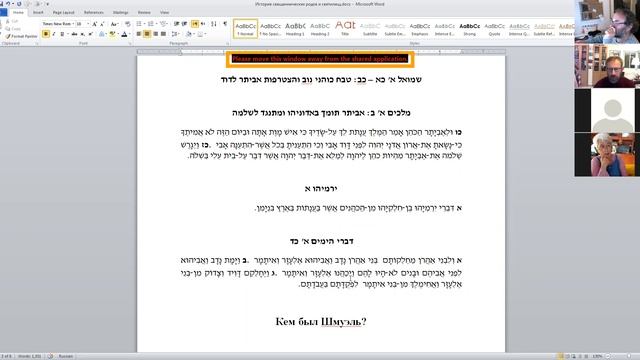640x360 pixels.
Task: Center the text alignment
Action: click(x=147, y=34)
